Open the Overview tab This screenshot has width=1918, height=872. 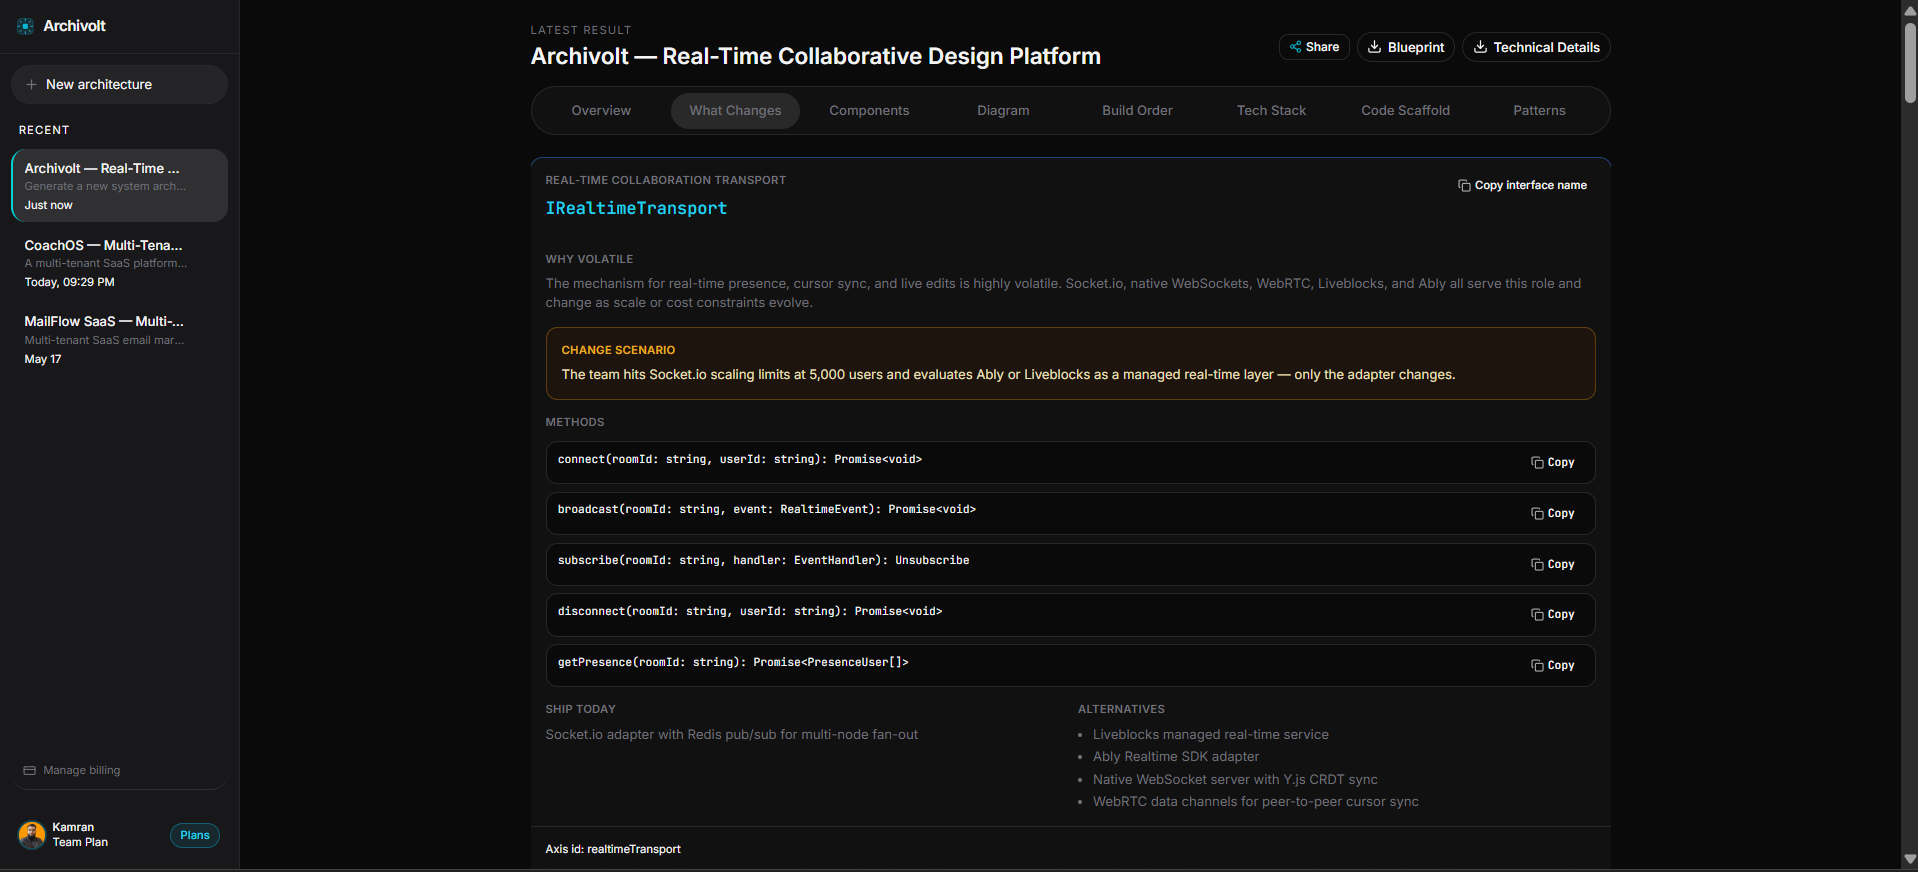point(601,111)
